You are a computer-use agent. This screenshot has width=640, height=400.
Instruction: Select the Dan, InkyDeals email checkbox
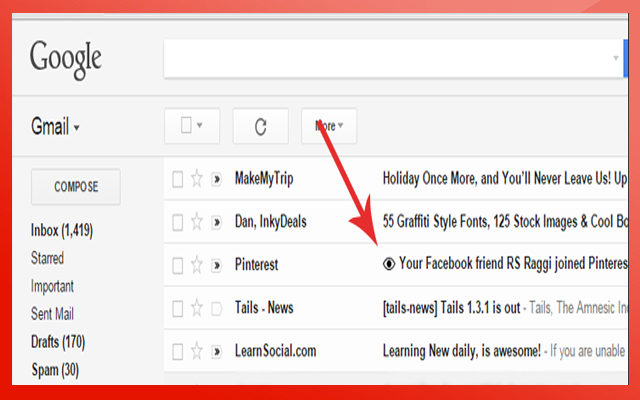178,223
